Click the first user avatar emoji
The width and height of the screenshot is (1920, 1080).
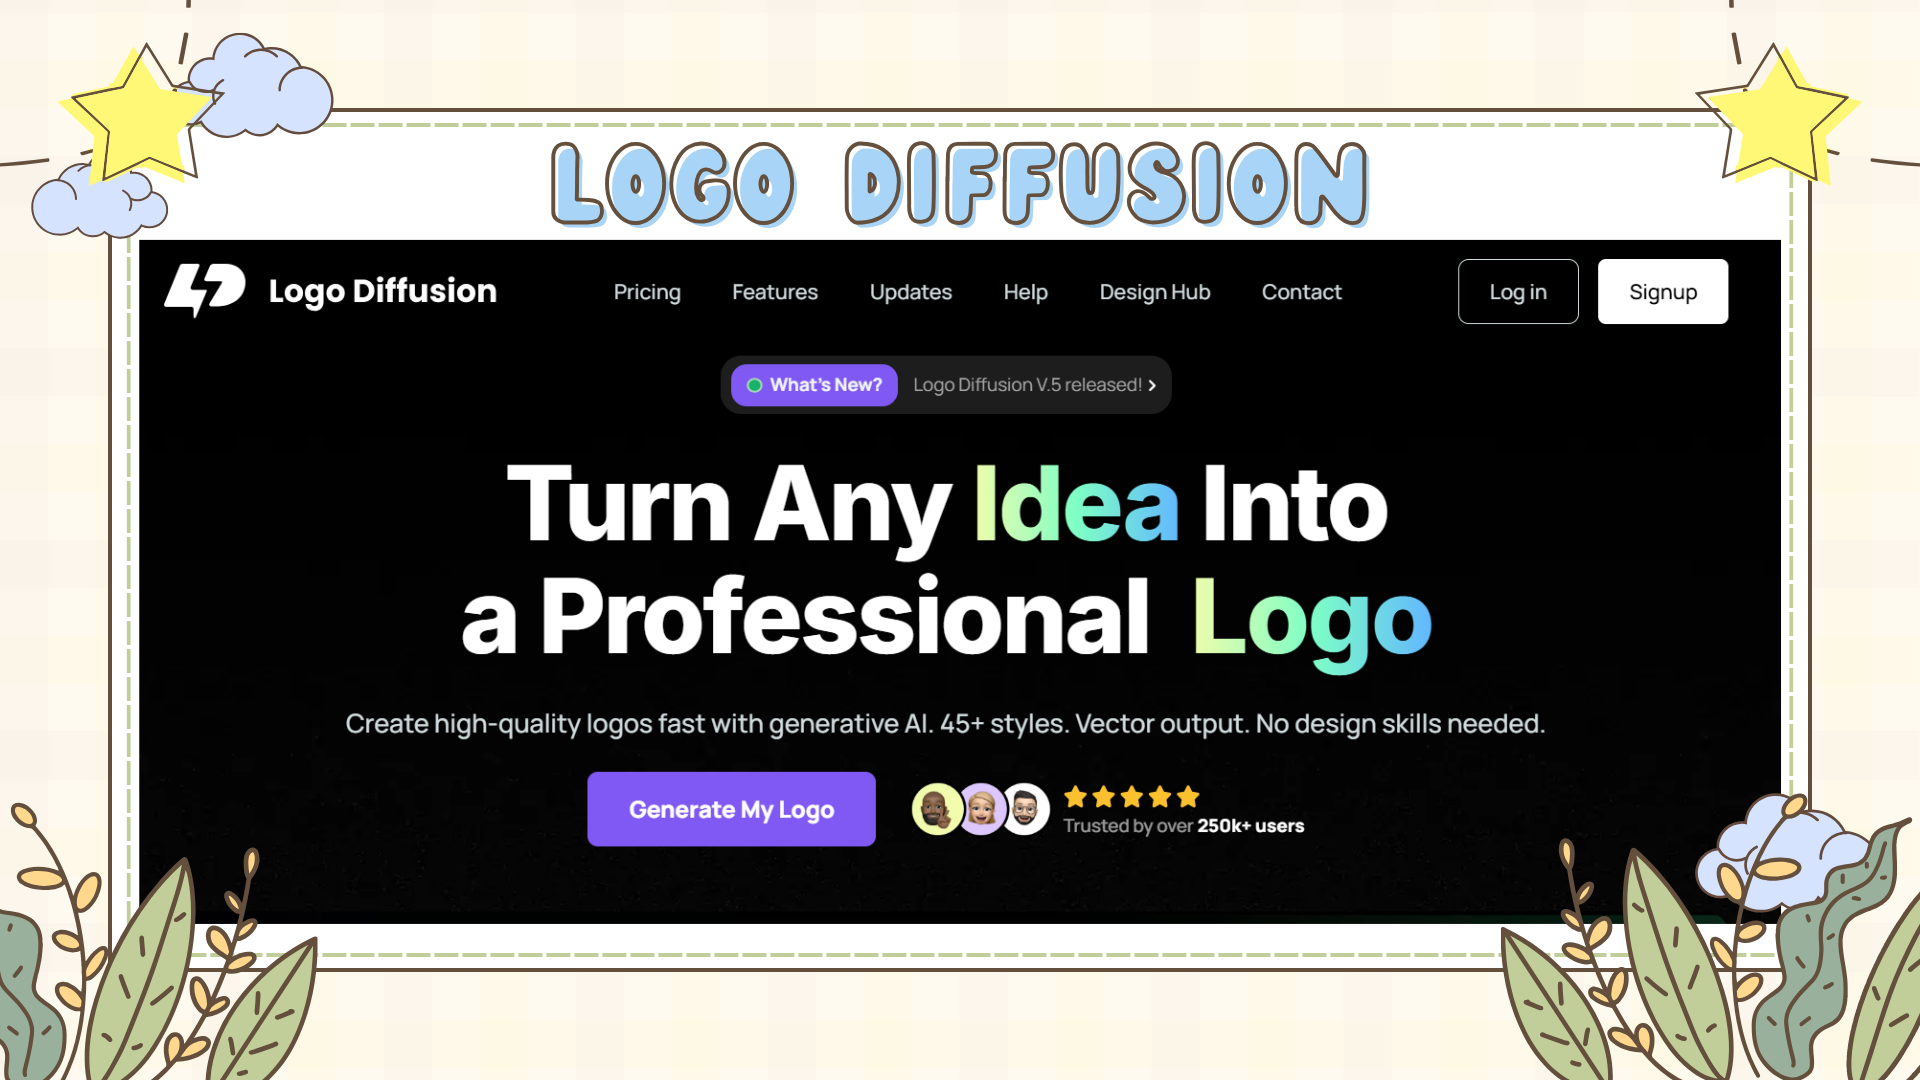coord(937,808)
